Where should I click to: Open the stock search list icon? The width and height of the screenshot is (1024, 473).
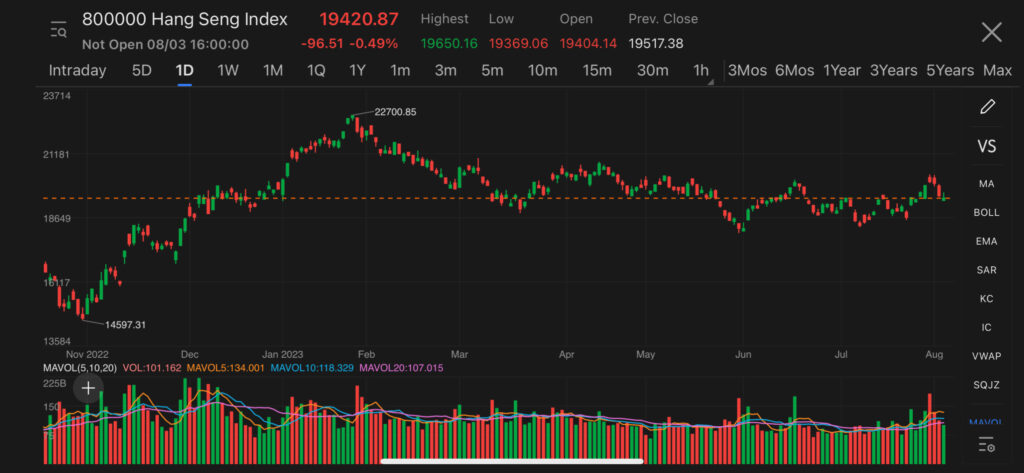[59, 30]
